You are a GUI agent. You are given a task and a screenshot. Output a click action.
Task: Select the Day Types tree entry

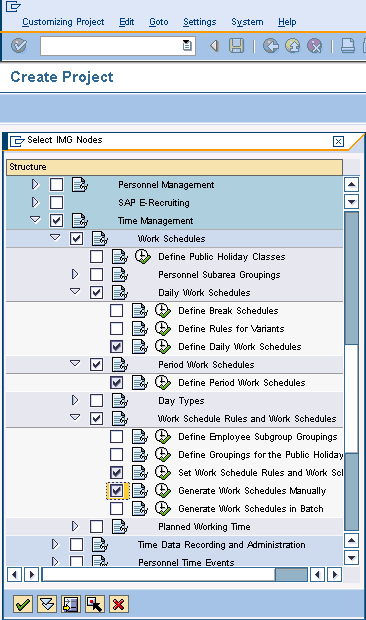click(181, 401)
